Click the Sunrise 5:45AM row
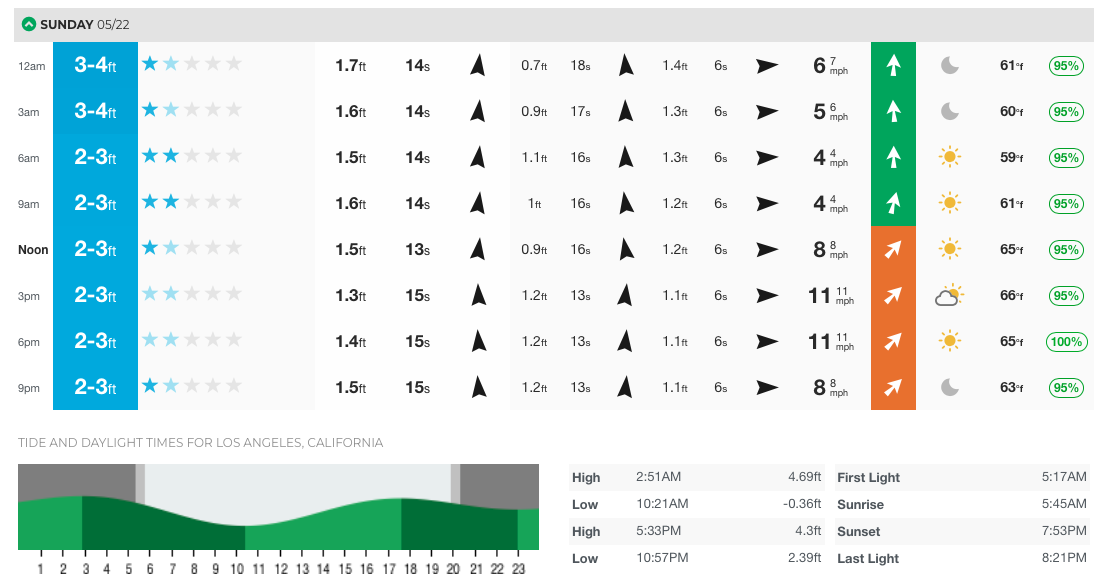This screenshot has width=1110, height=583. [961, 504]
